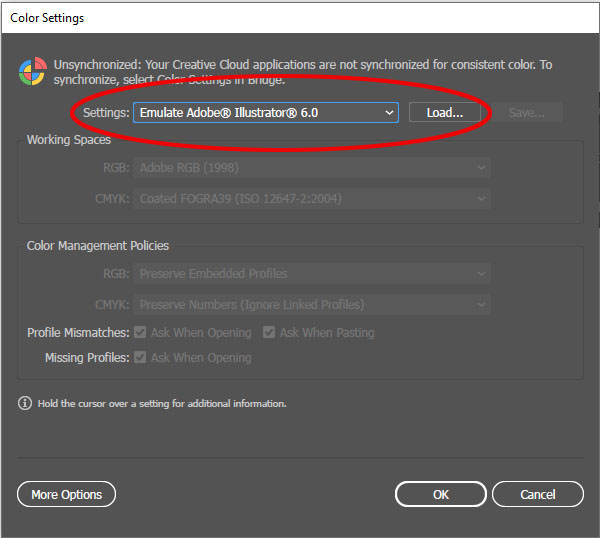Click the Color Settings title bar
Screen dimensions: 600x538
[300, 18]
